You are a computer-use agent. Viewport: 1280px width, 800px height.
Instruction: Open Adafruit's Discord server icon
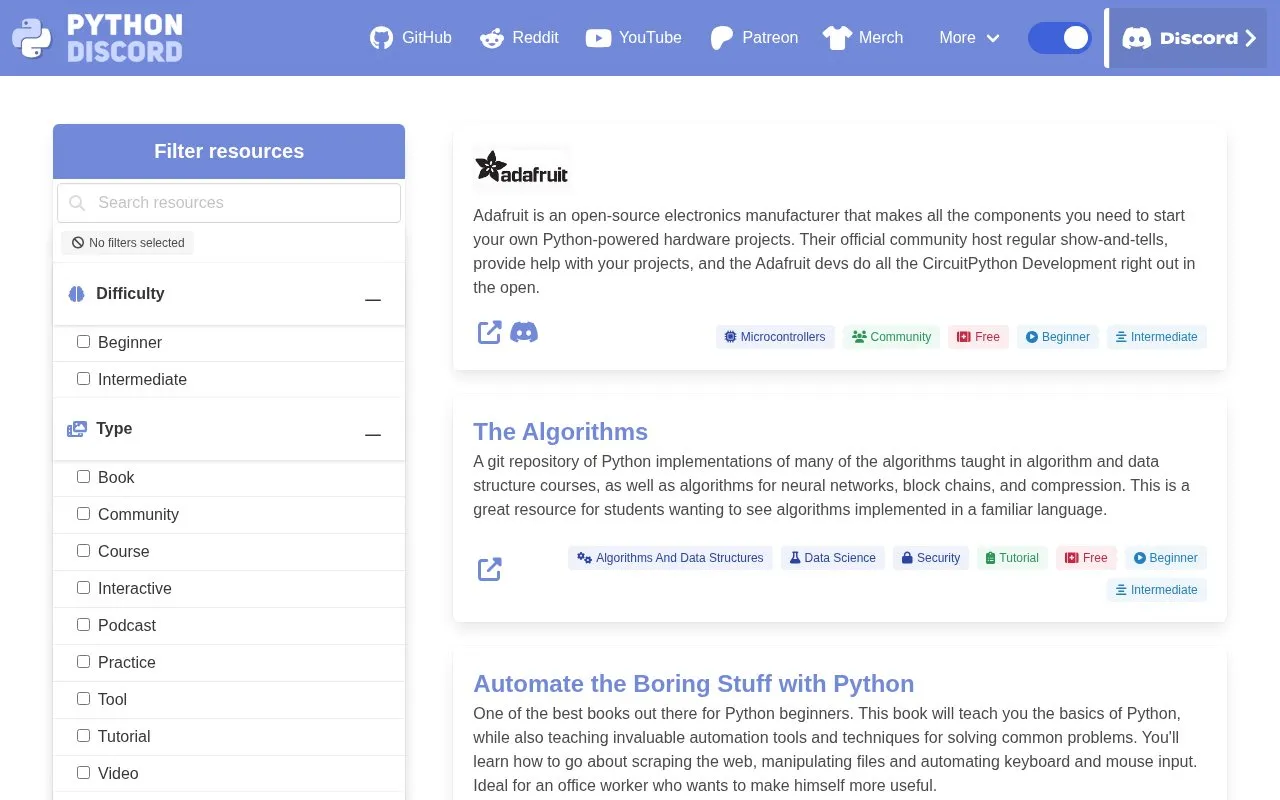pyautogui.click(x=524, y=332)
